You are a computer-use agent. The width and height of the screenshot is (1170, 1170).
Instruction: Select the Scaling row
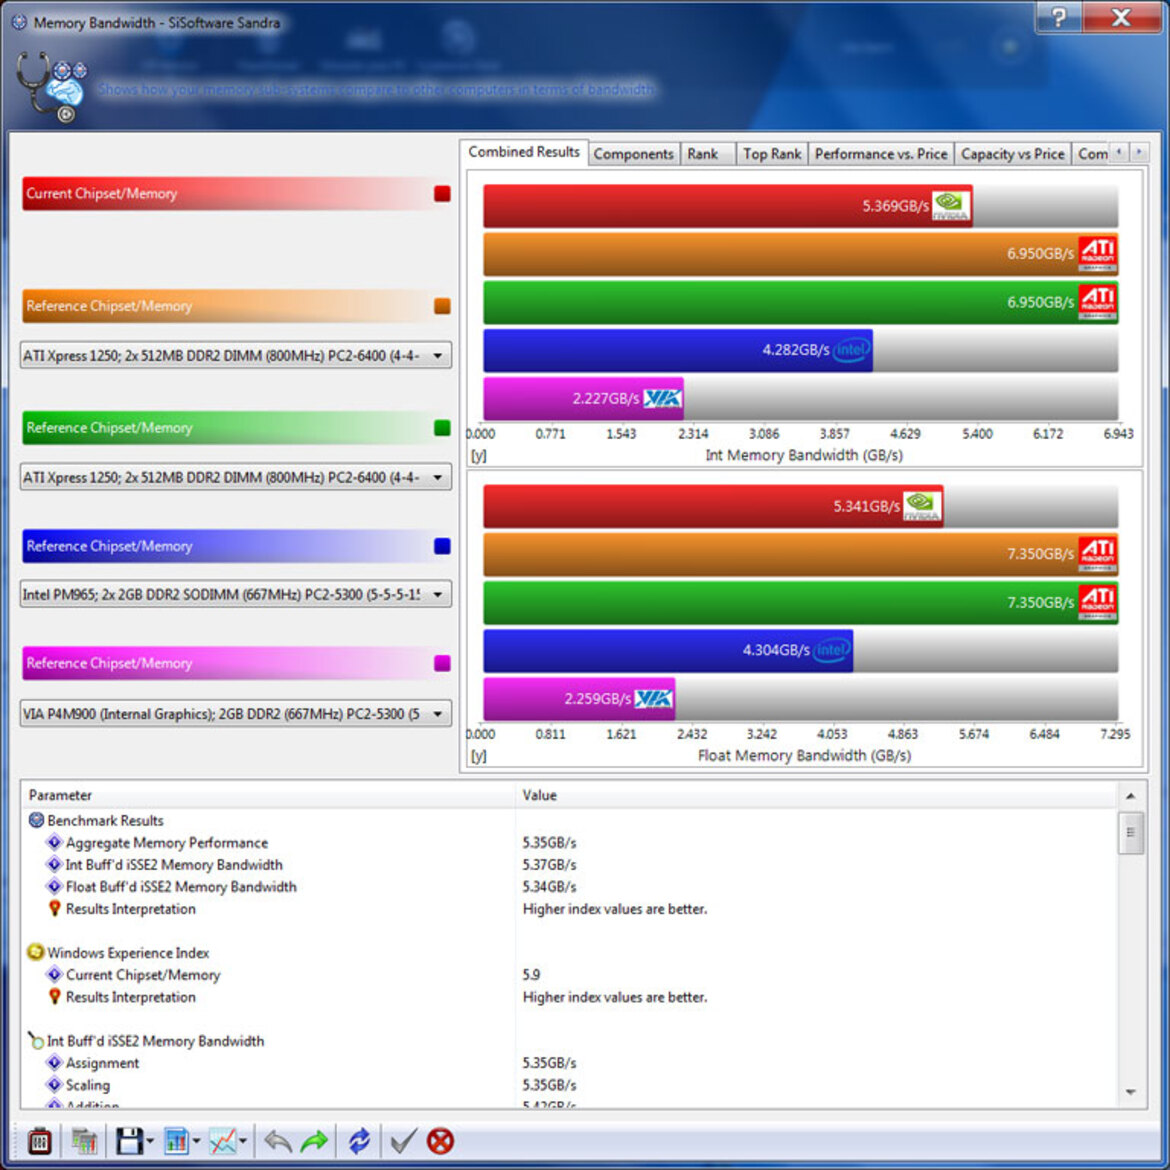[570, 1085]
